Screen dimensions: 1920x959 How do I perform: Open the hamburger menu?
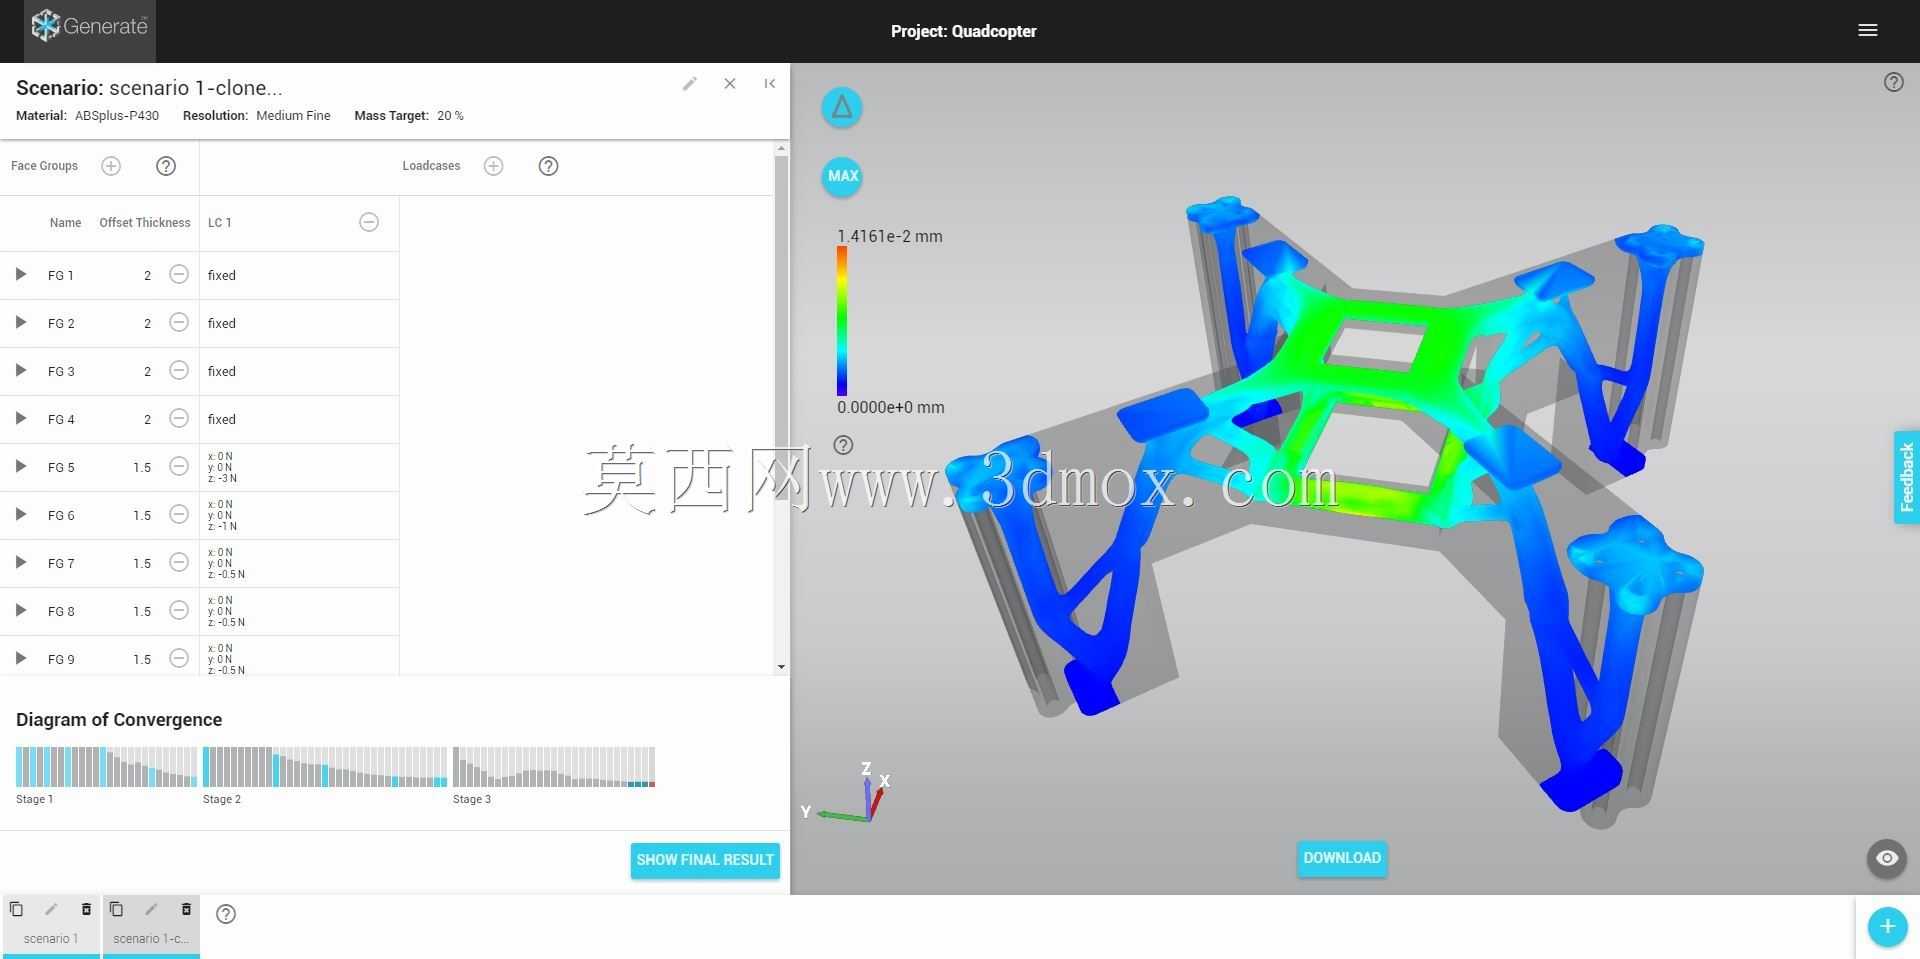click(1867, 30)
